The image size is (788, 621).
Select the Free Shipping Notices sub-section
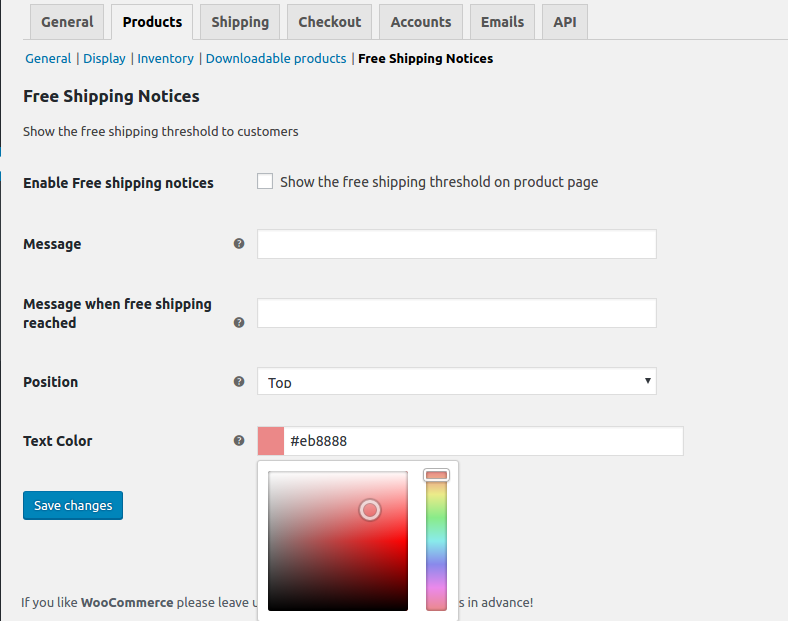(x=426, y=58)
